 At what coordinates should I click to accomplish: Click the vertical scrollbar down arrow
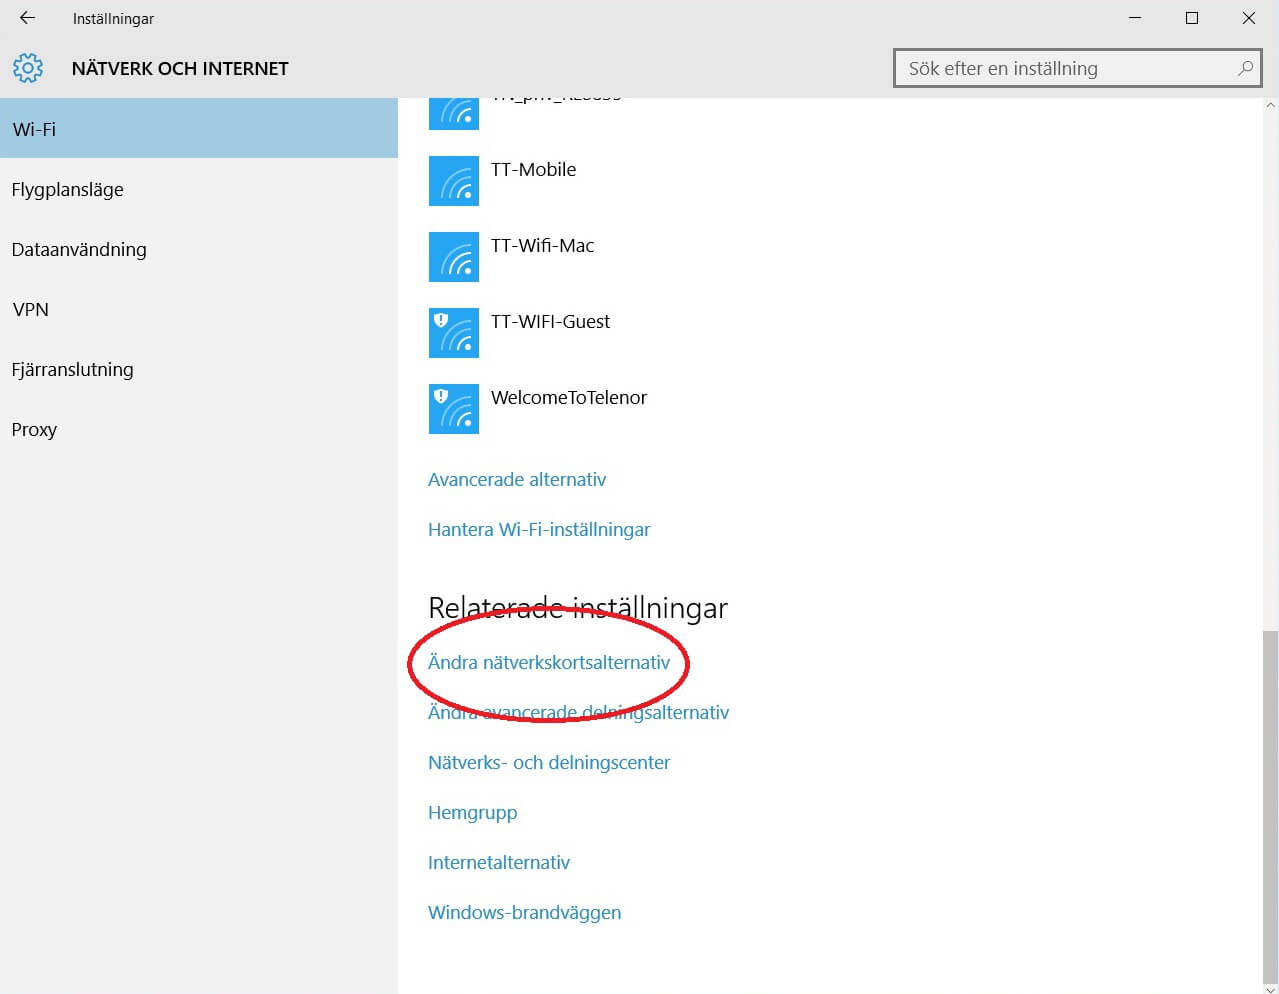[x=1270, y=987]
